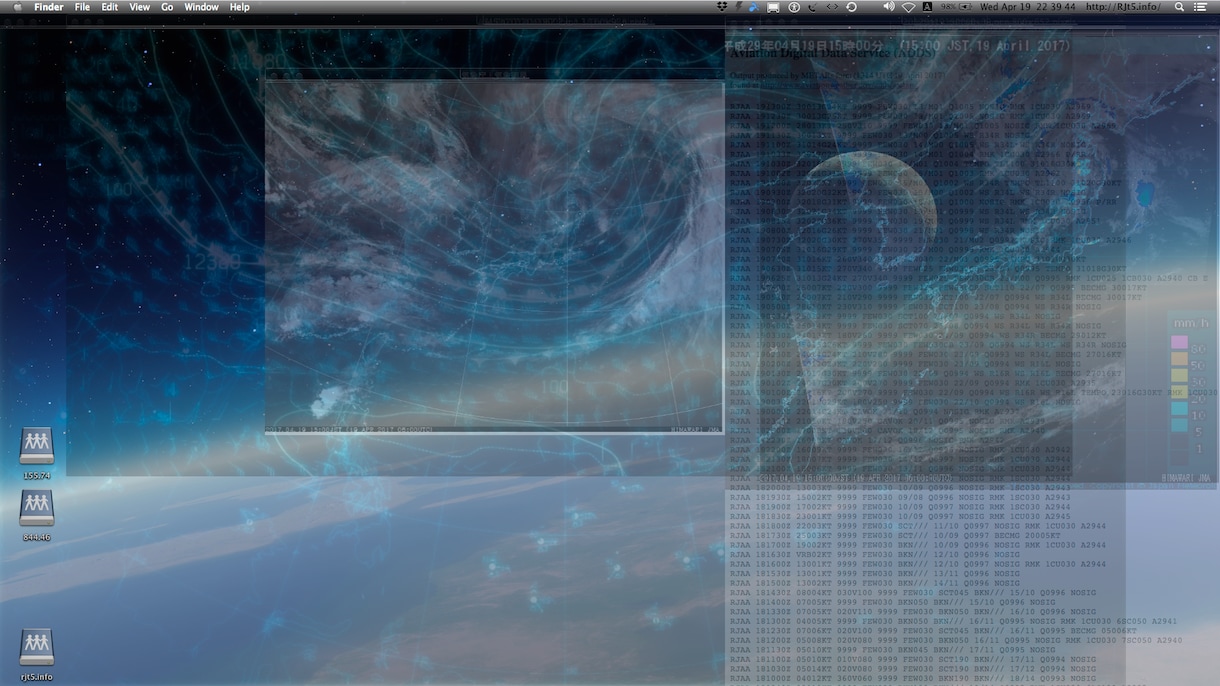Image resolution: width=1220 pixels, height=686 pixels.
Task: Click the http://RJt5.info/ menu bar text
Action: [1122, 7]
